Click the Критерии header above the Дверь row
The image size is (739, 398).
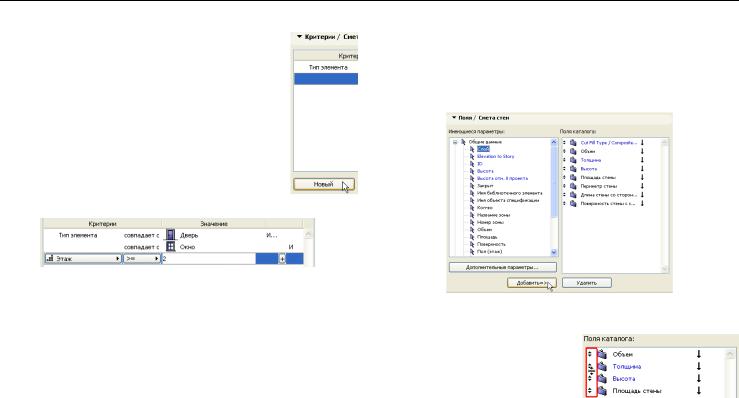[102, 224]
